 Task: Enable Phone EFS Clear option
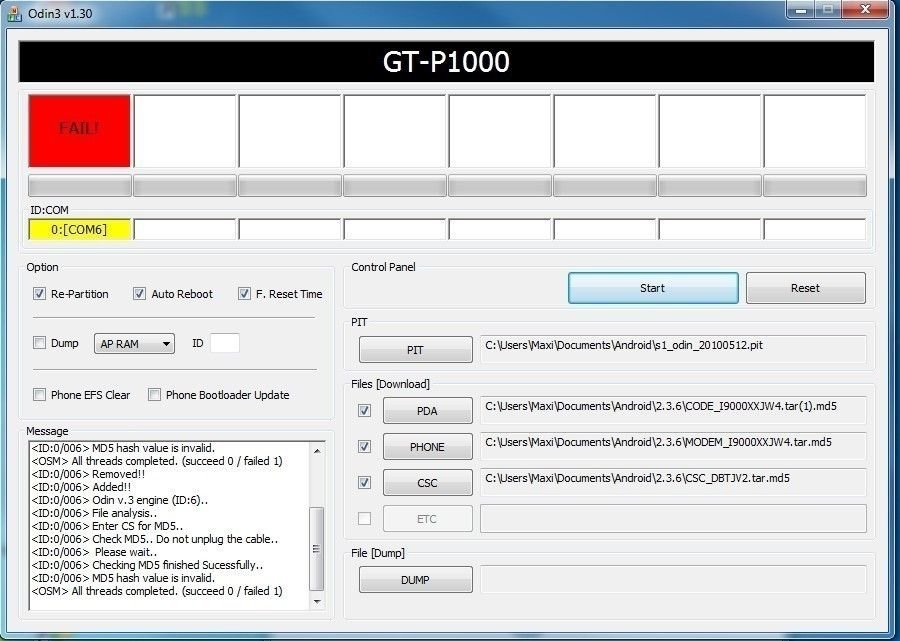tap(39, 395)
